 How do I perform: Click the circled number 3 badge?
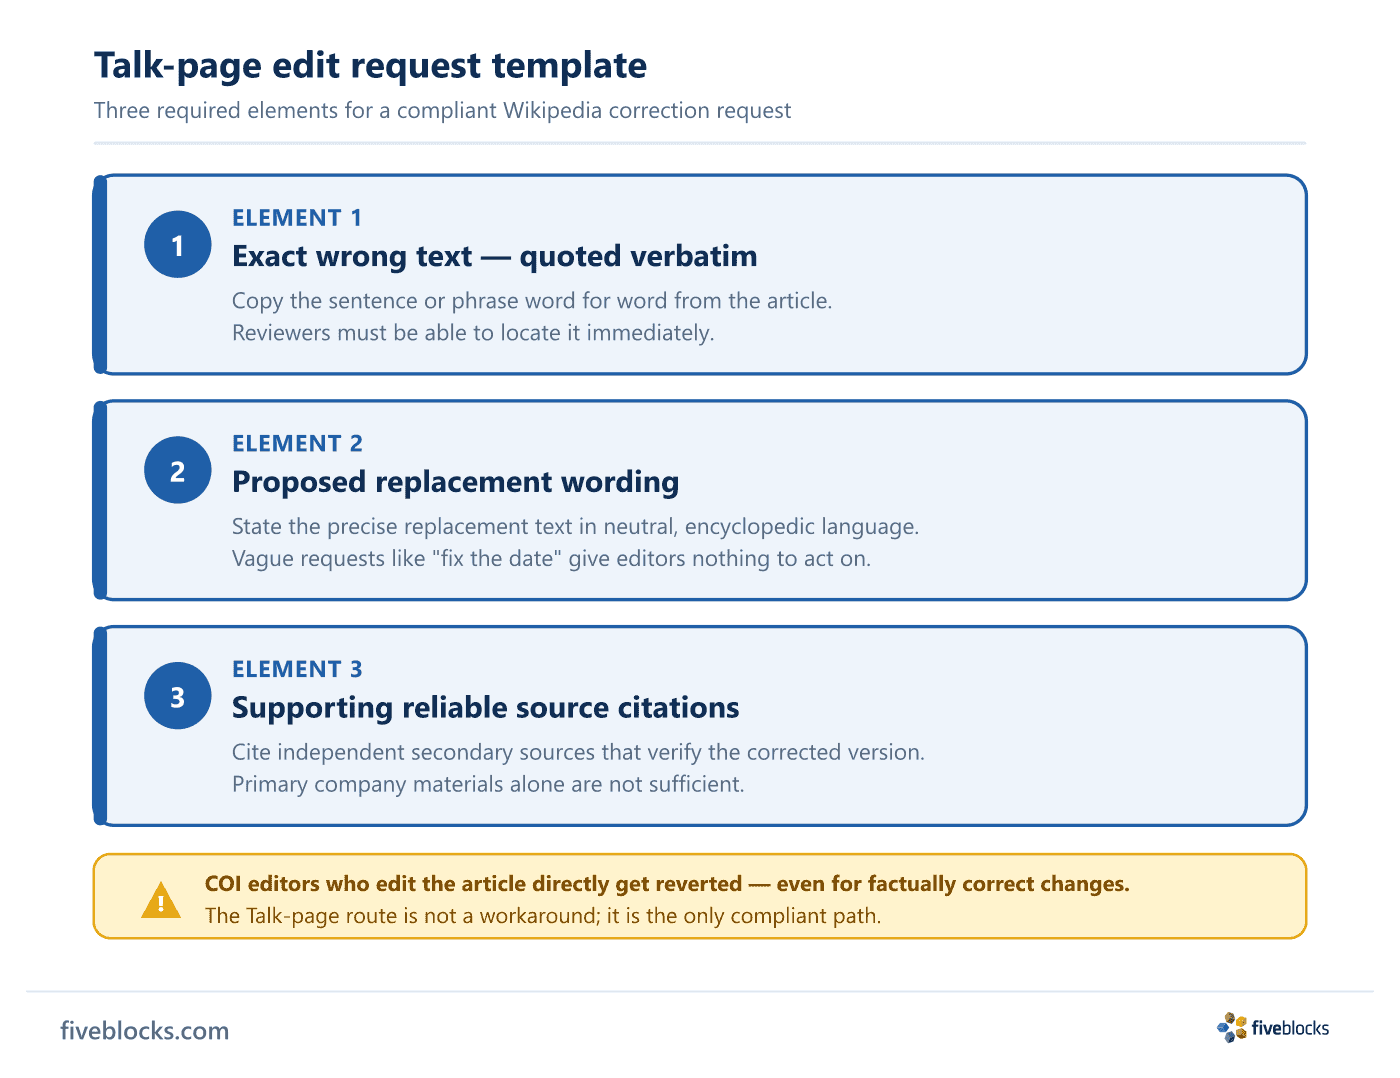coord(178,696)
